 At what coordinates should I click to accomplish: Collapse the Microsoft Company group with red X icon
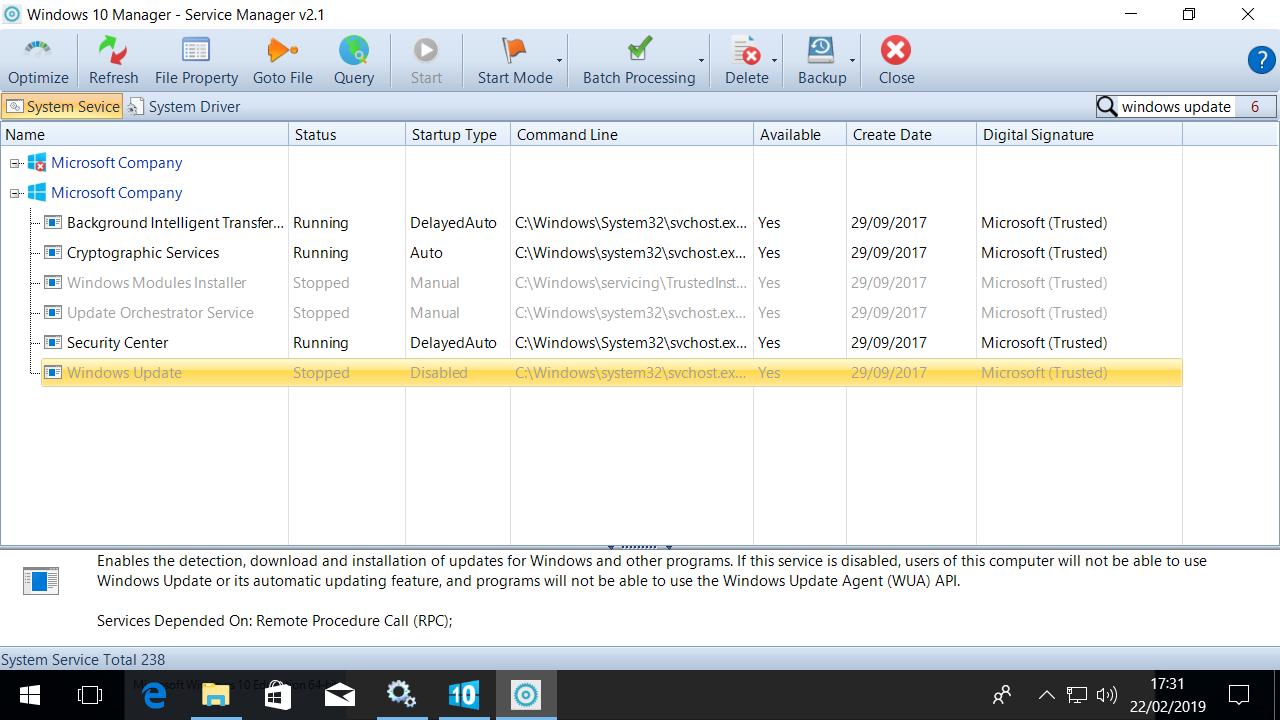coord(15,163)
